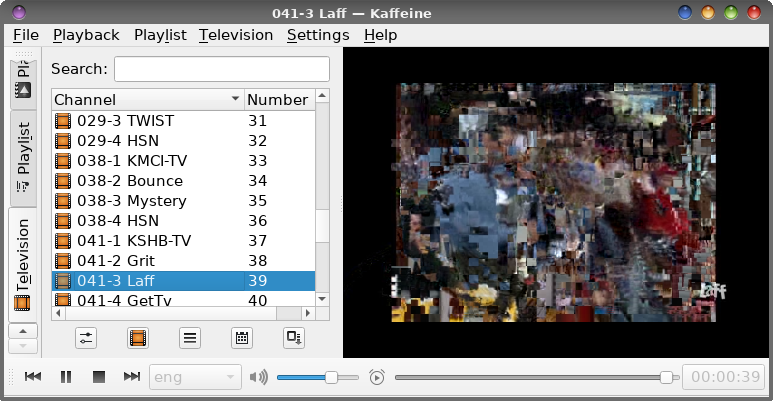This screenshot has height=401, width=773.
Task: Click the side tab bar scroll-up arrow
Action: 23,331
